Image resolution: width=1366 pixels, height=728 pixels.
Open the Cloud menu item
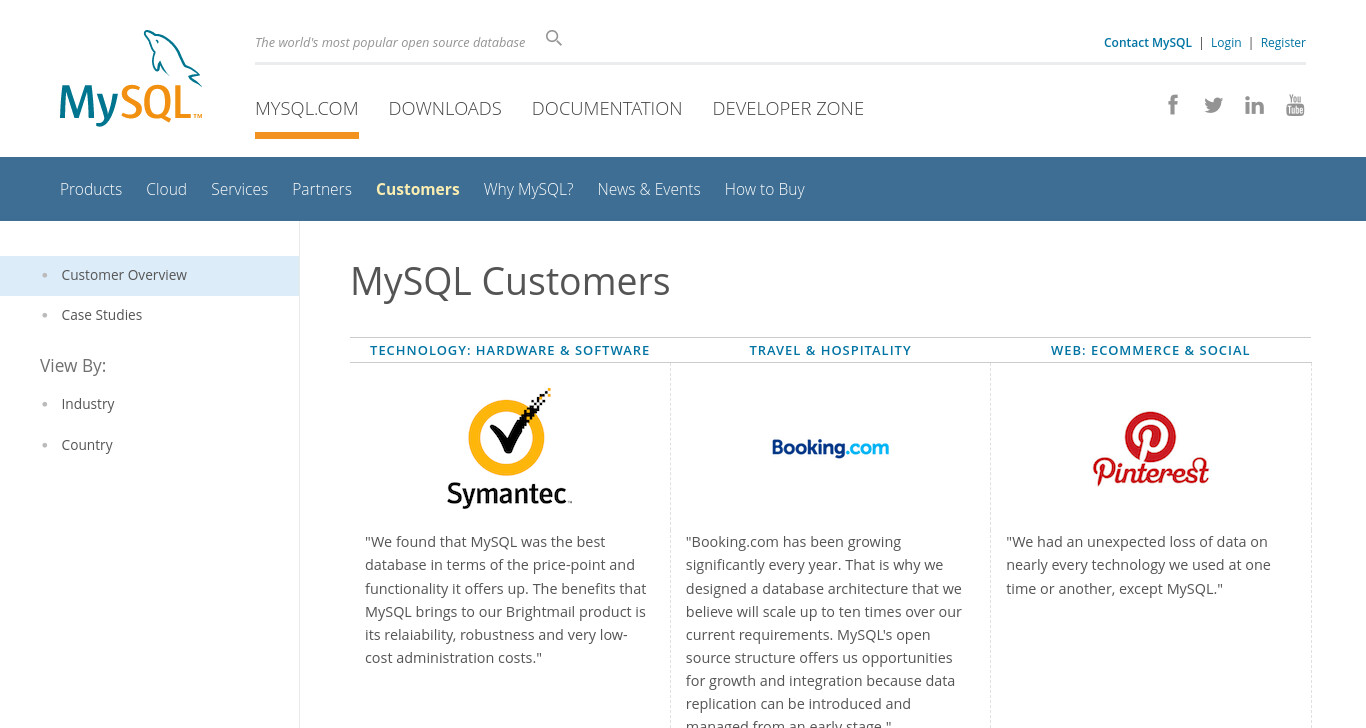tap(166, 189)
